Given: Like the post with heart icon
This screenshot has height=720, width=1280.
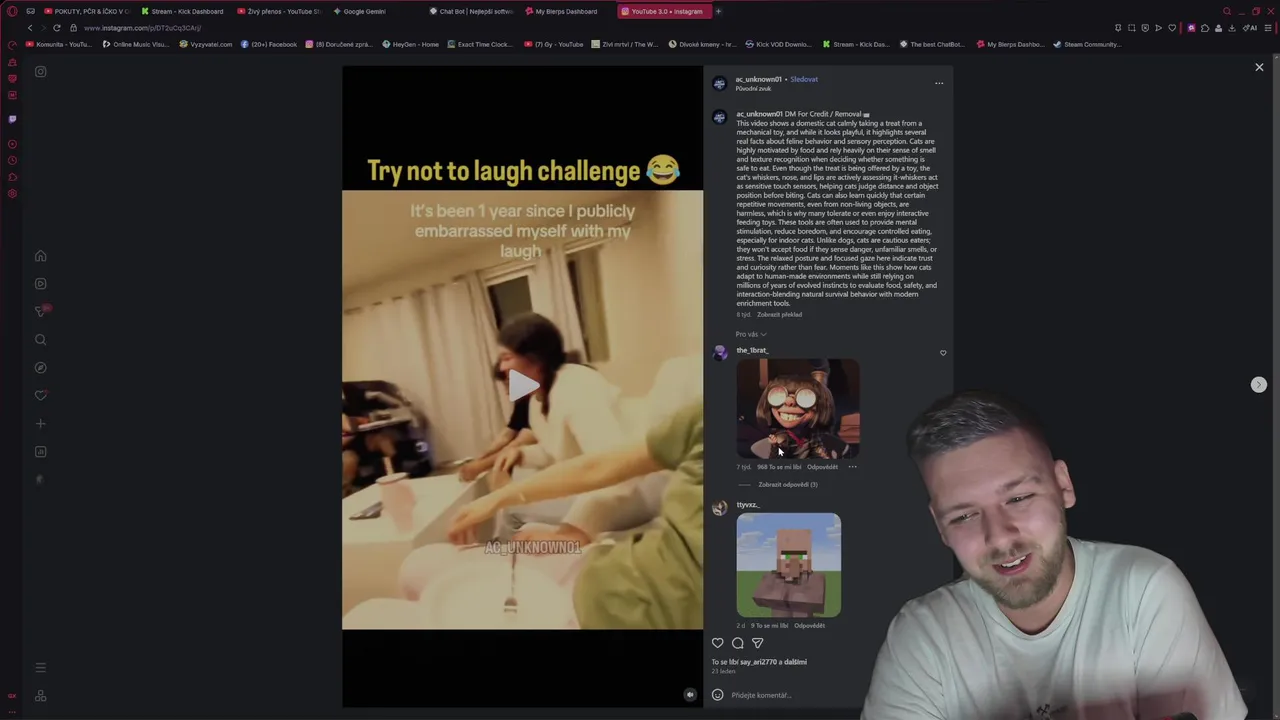Looking at the screenshot, I should click(x=717, y=643).
